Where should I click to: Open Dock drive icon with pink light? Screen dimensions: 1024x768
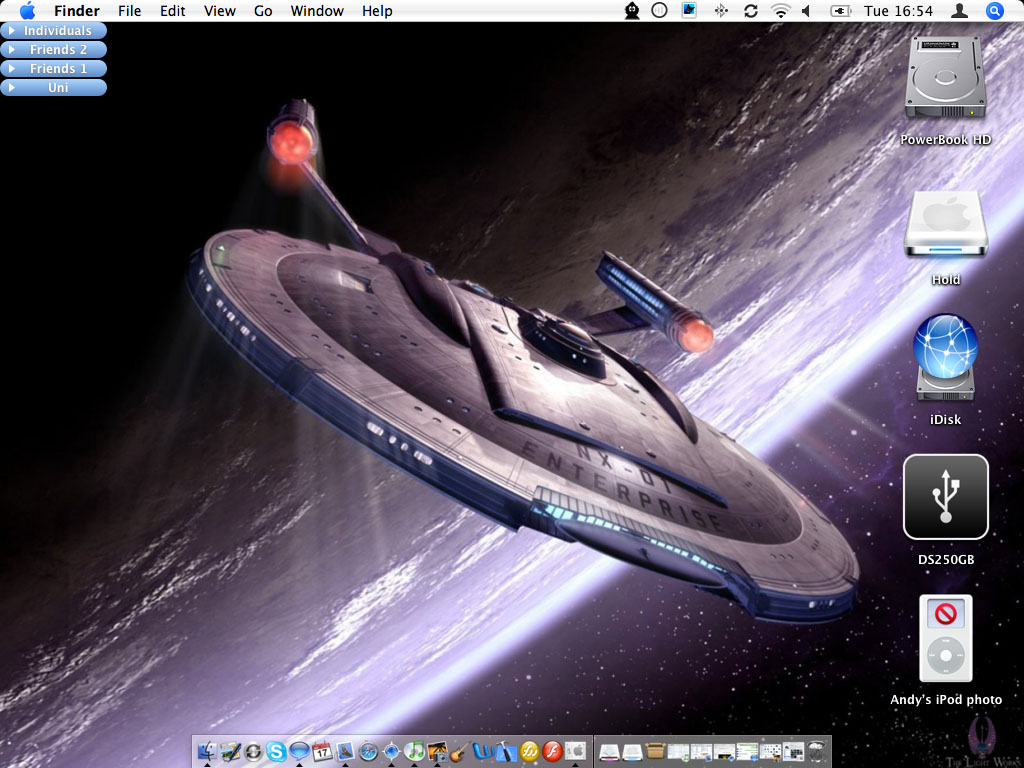(609, 752)
